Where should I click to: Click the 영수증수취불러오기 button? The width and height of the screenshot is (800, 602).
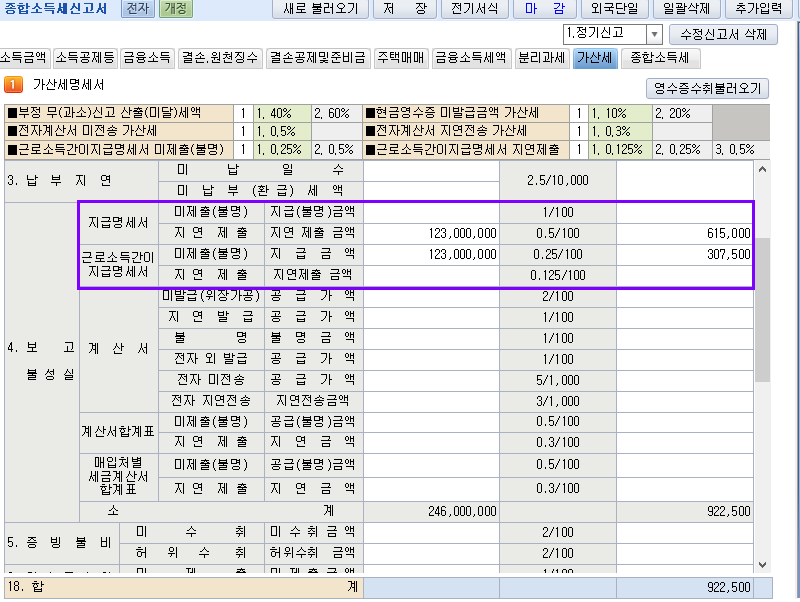coord(707,88)
